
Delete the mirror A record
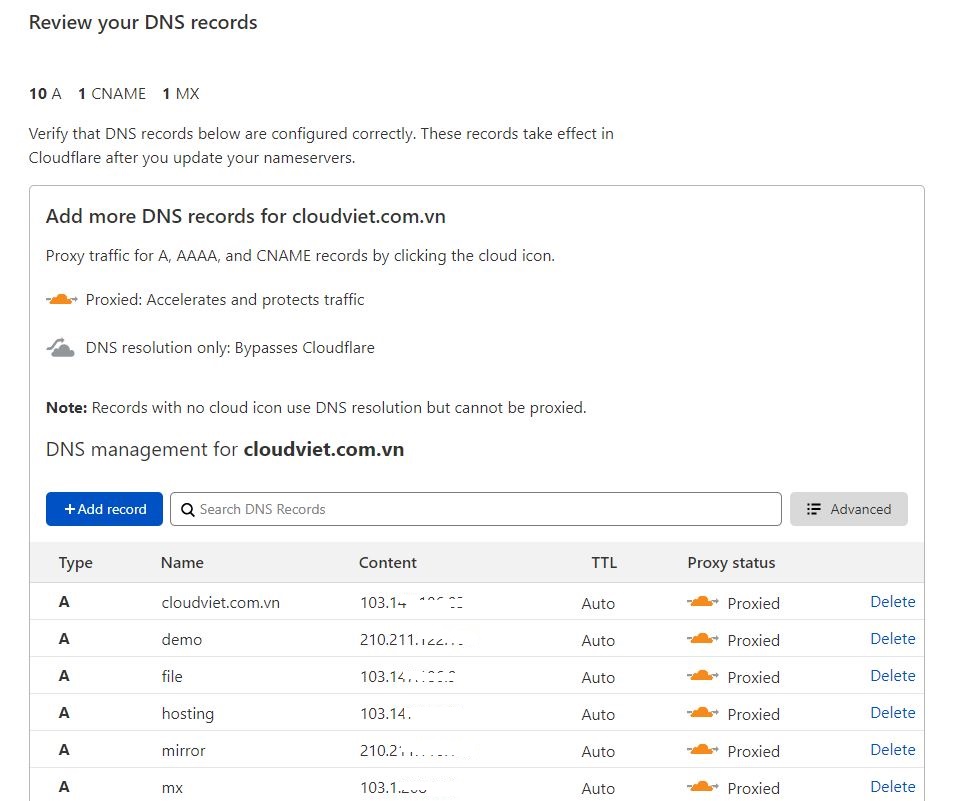click(892, 749)
